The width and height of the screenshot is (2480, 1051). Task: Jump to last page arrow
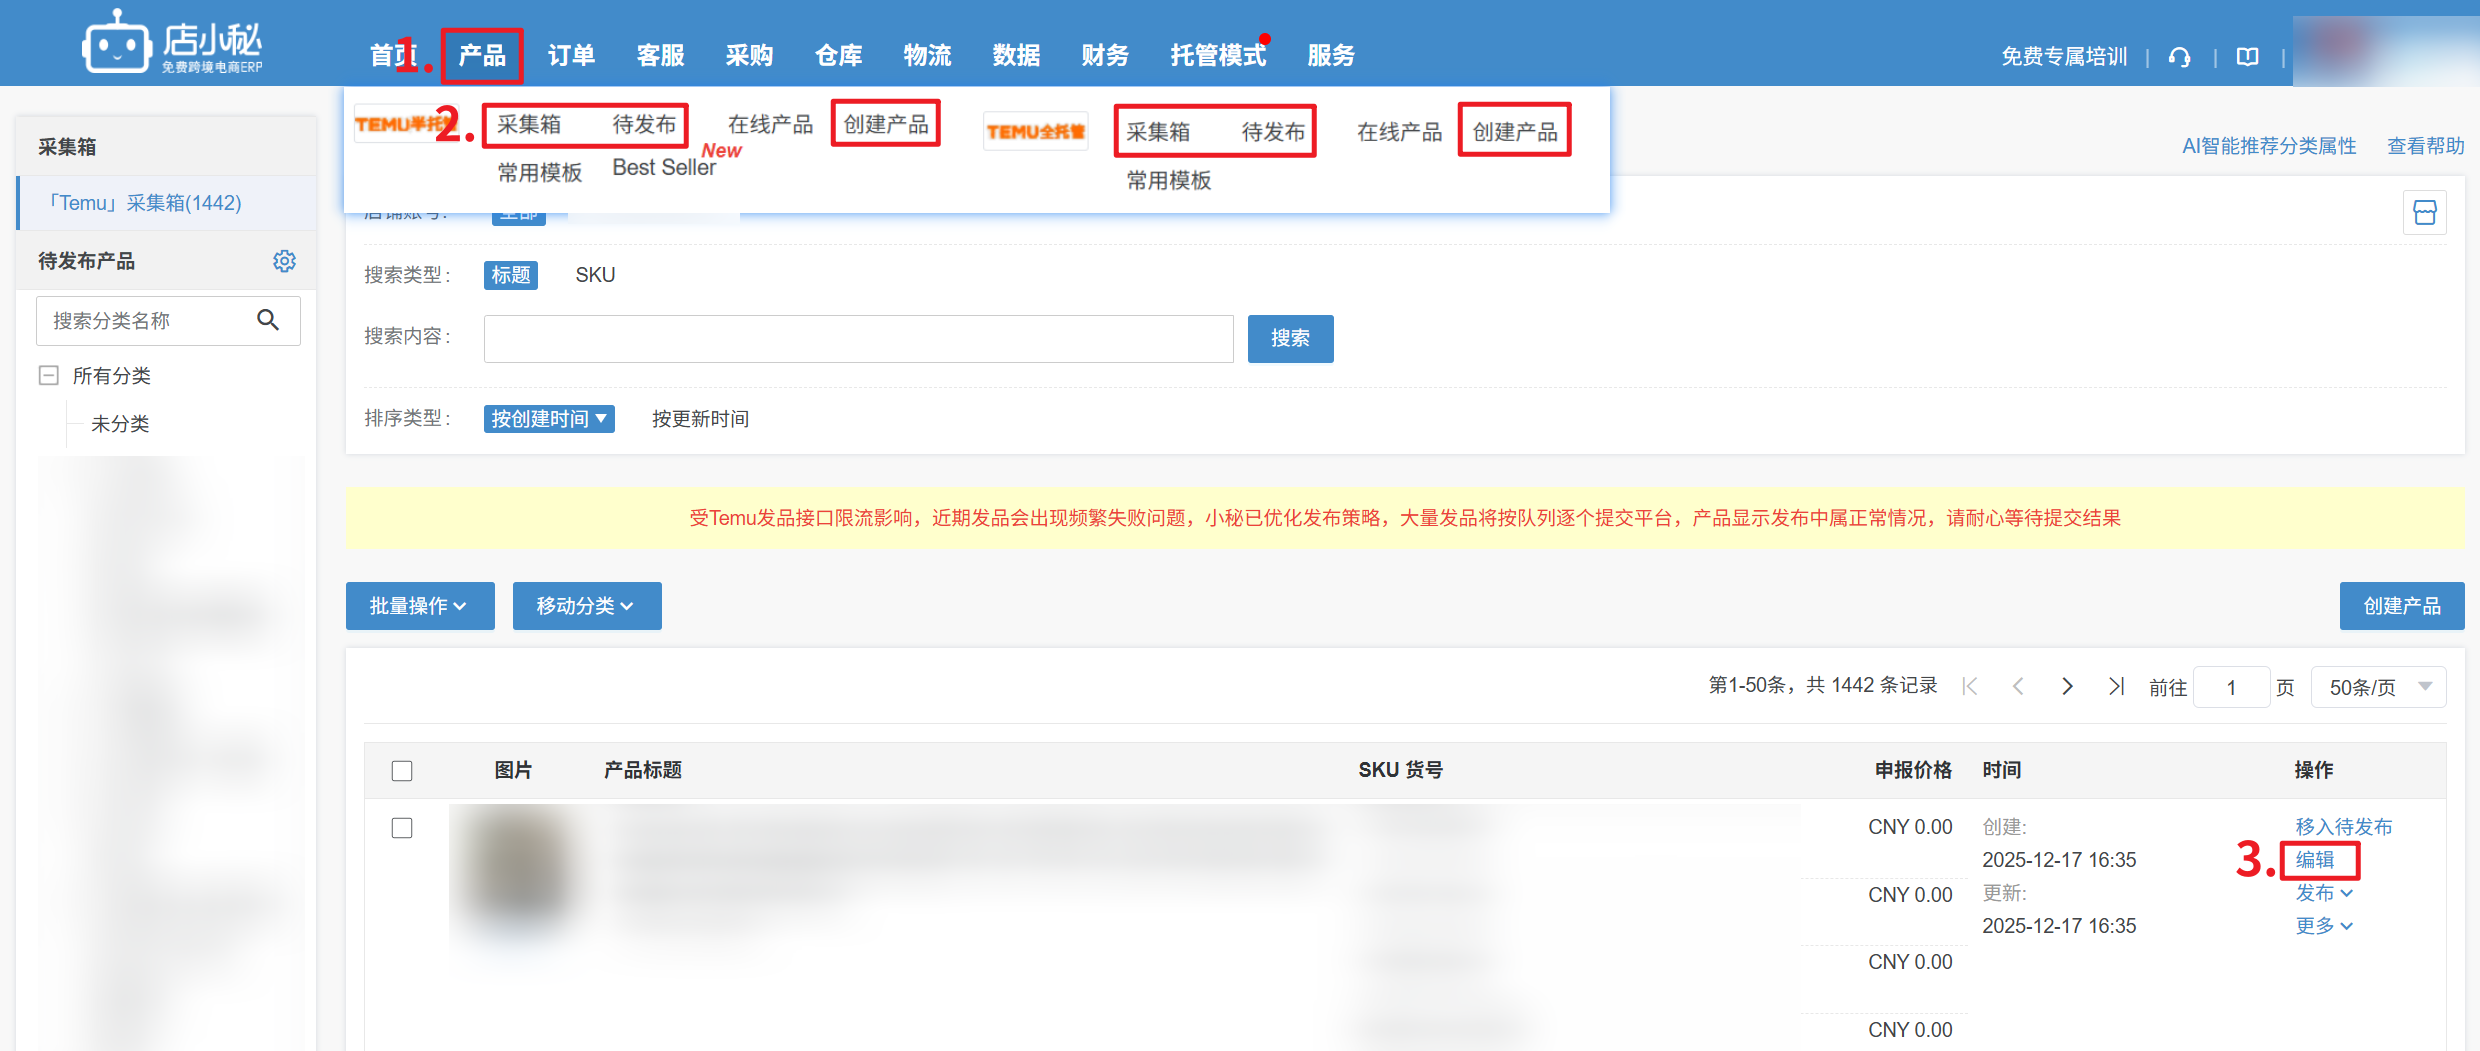(x=2116, y=686)
